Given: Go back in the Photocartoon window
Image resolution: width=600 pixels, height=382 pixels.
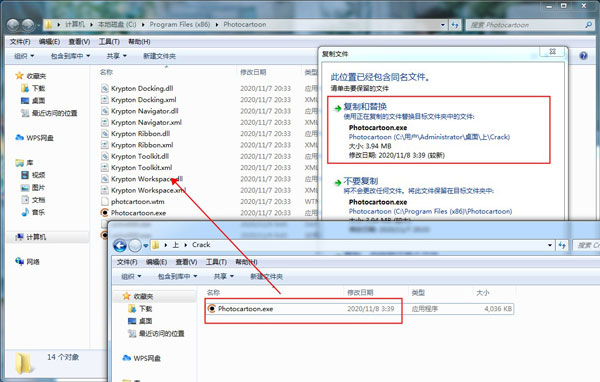Looking at the screenshot, I should click(x=13, y=25).
